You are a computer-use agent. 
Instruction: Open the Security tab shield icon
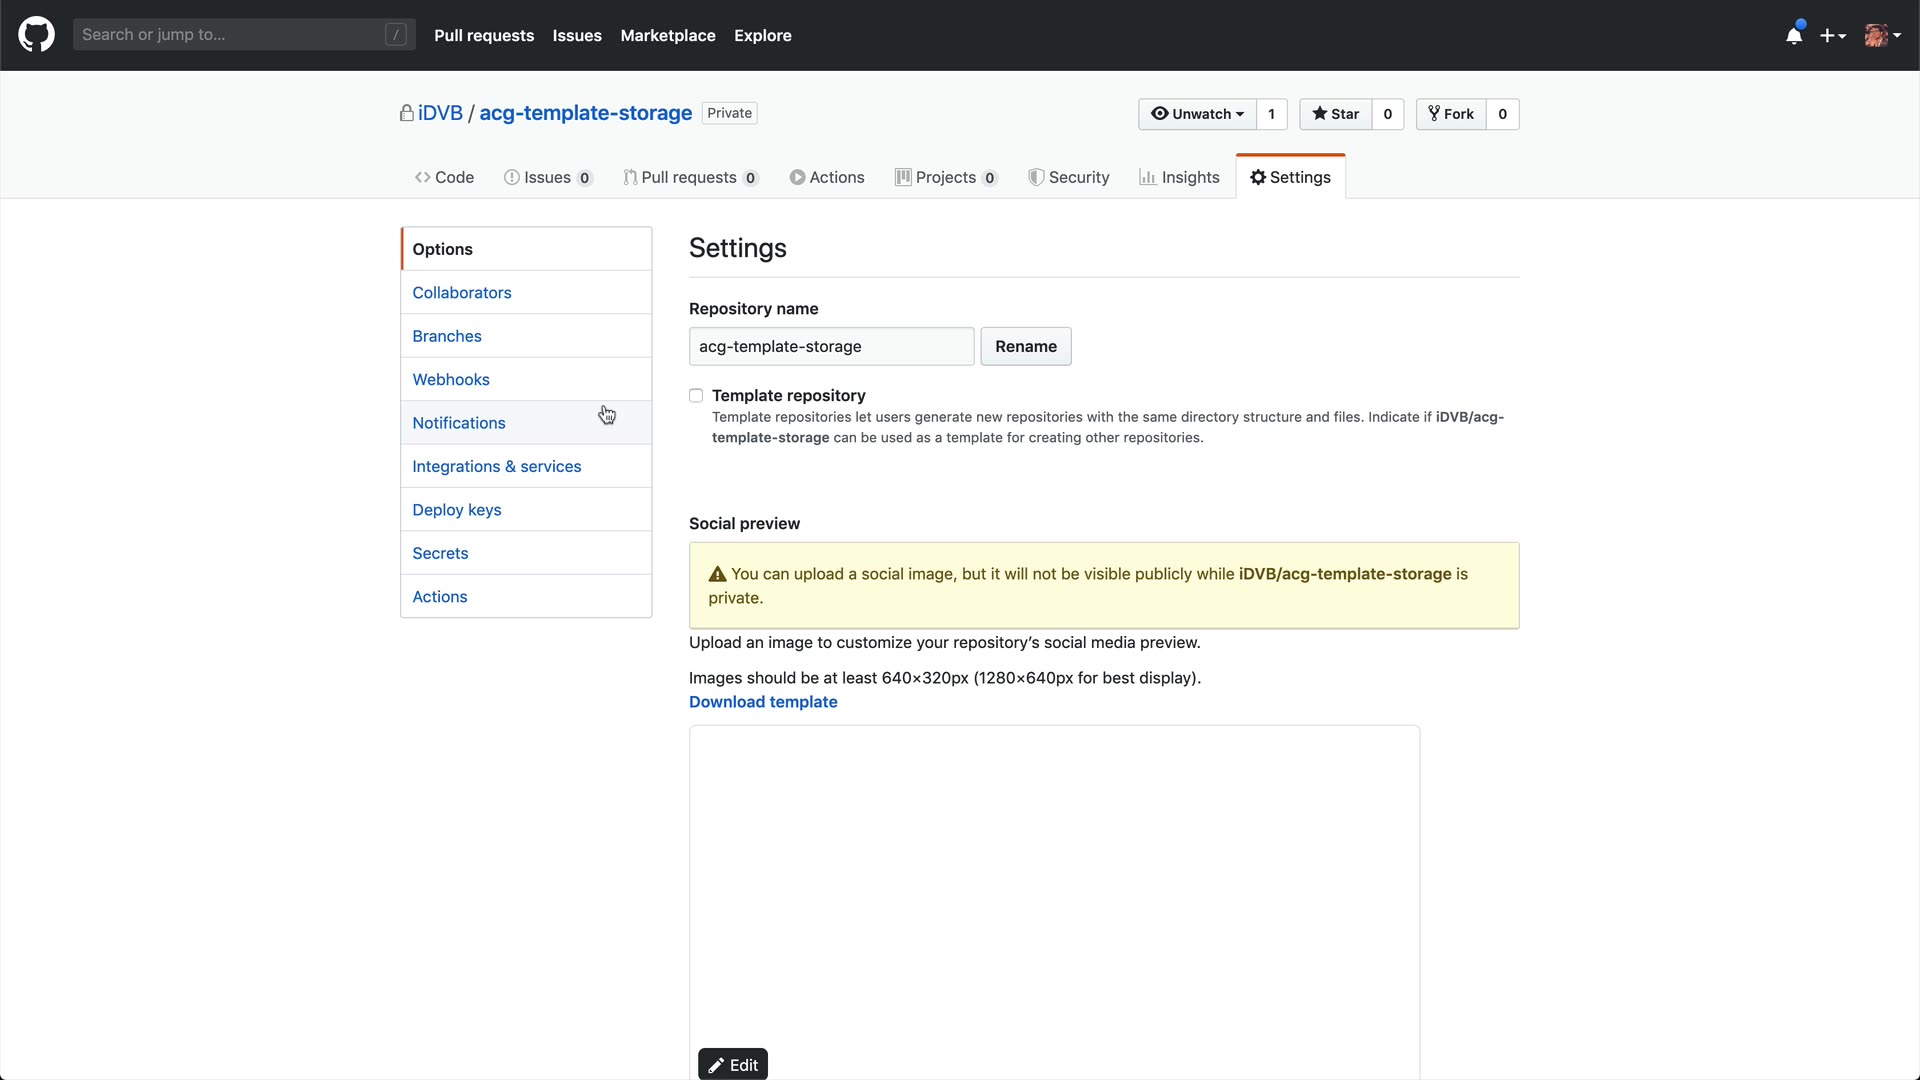coord(1068,177)
